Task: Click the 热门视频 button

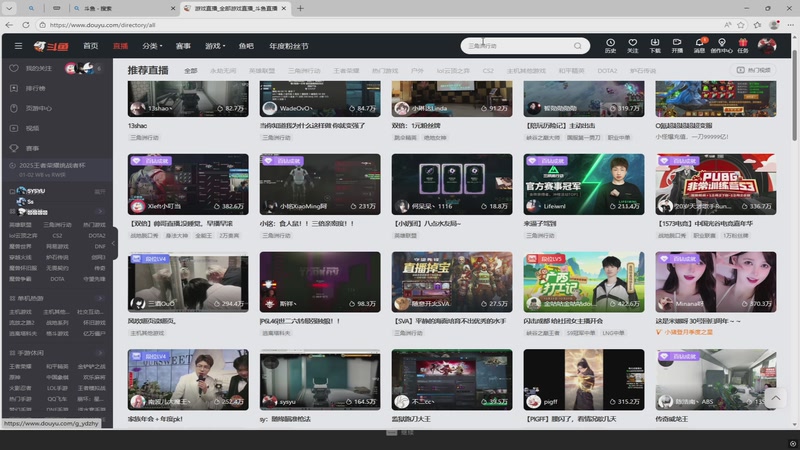Action: (753, 70)
